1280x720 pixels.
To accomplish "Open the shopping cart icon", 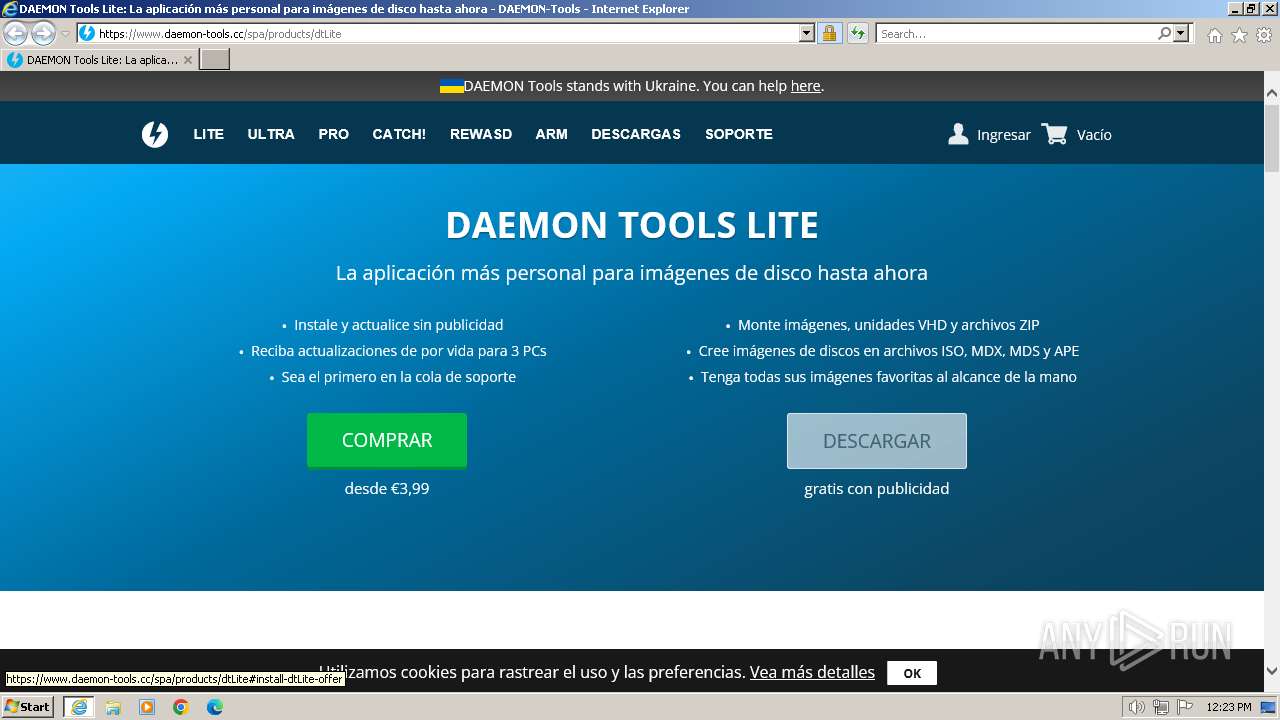I will pyautogui.click(x=1054, y=134).
